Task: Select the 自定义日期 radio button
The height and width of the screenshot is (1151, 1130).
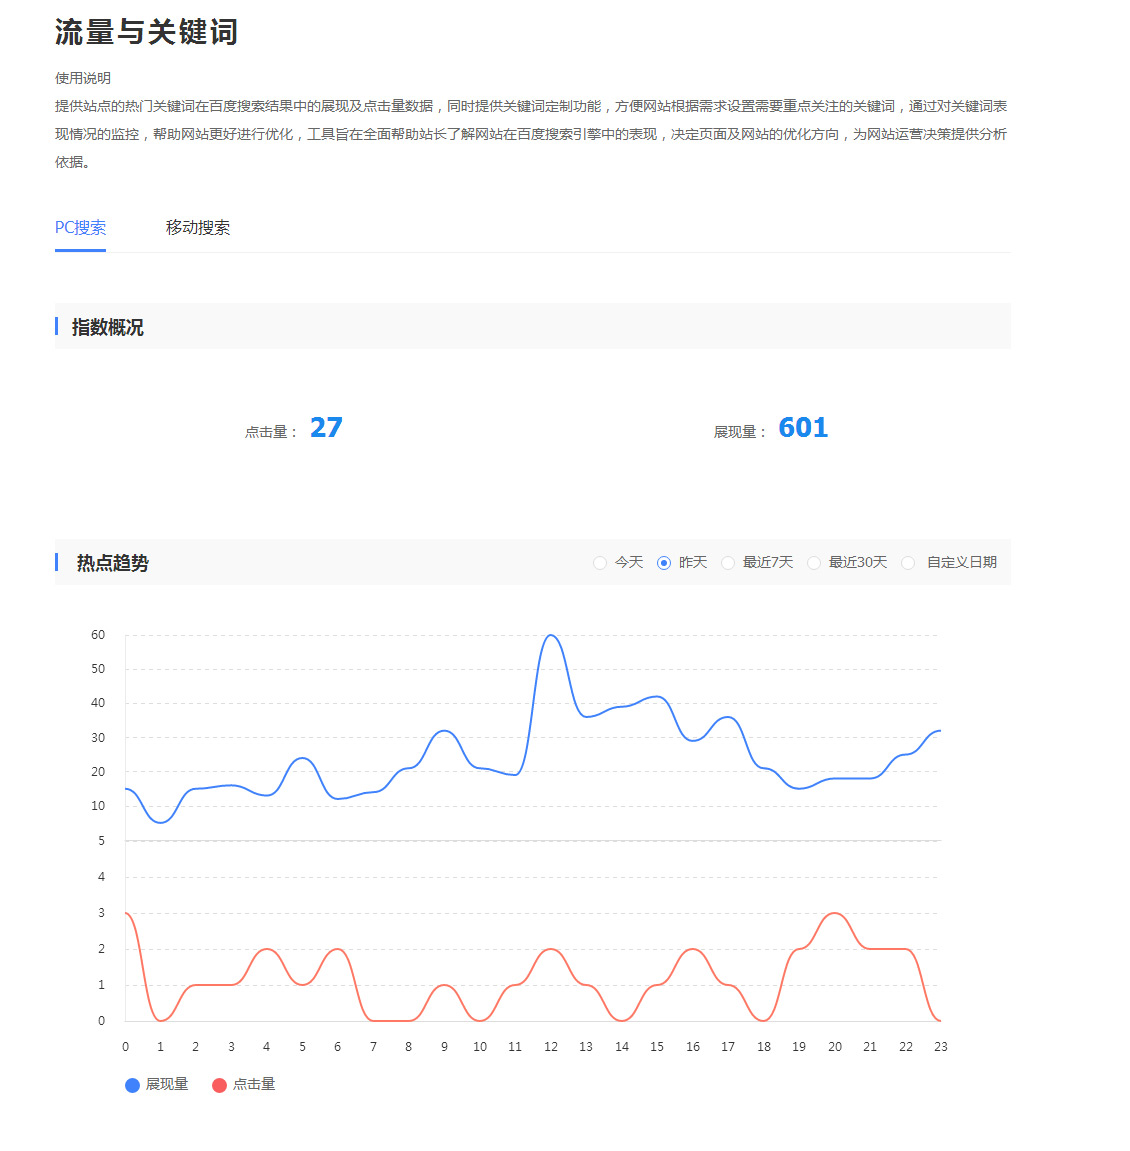Action: click(908, 563)
